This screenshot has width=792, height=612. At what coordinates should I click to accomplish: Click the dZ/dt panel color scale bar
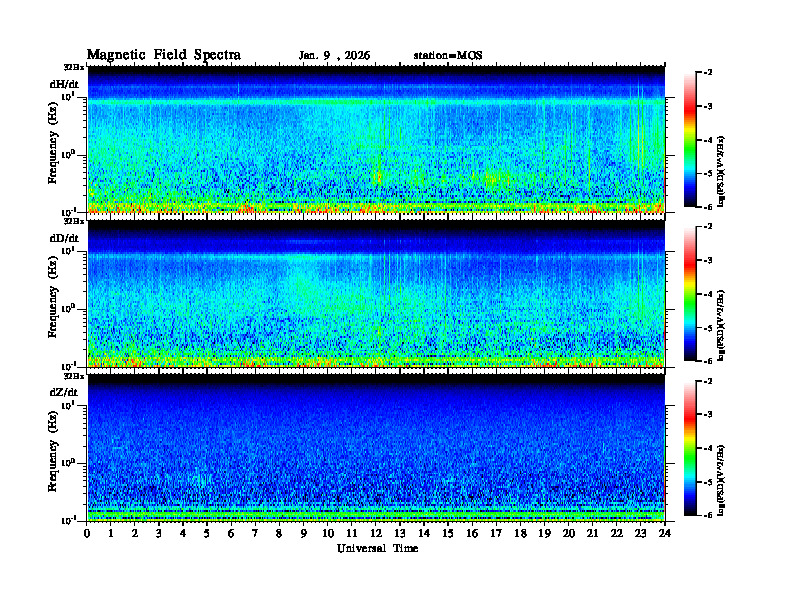point(690,448)
